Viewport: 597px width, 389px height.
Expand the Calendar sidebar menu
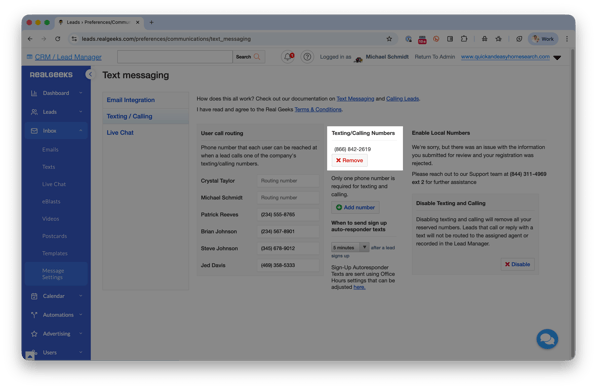tap(56, 296)
